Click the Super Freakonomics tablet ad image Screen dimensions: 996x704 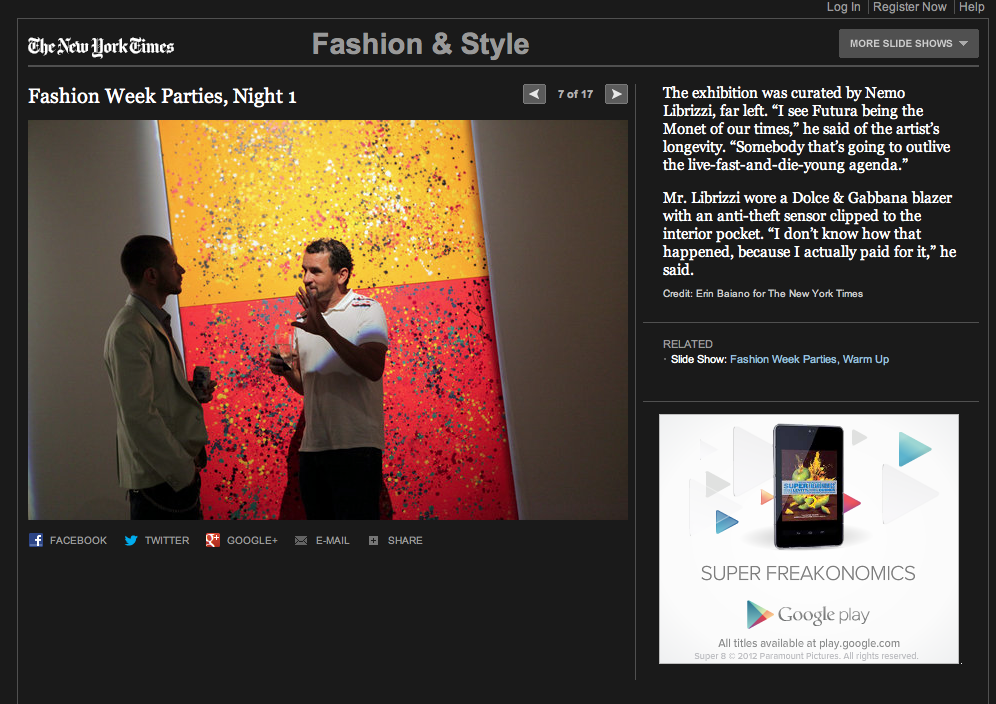(x=808, y=487)
